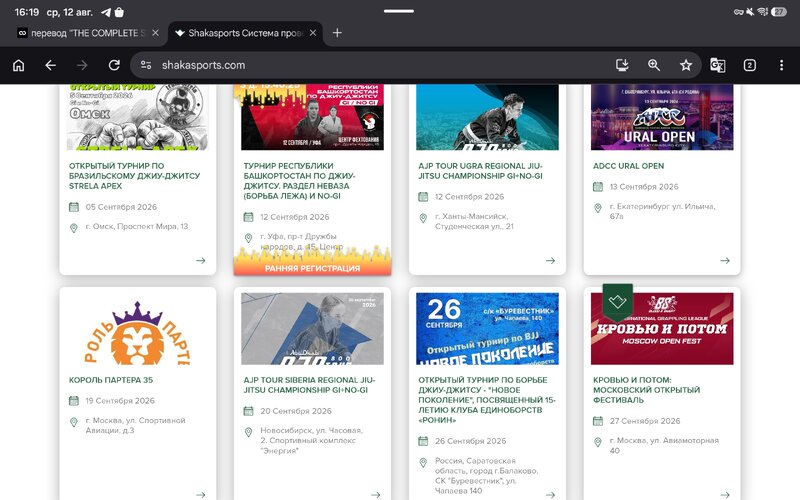Viewport: 800px width, 500px height.
Task: Tap the desktop site download icon
Action: (x=622, y=65)
